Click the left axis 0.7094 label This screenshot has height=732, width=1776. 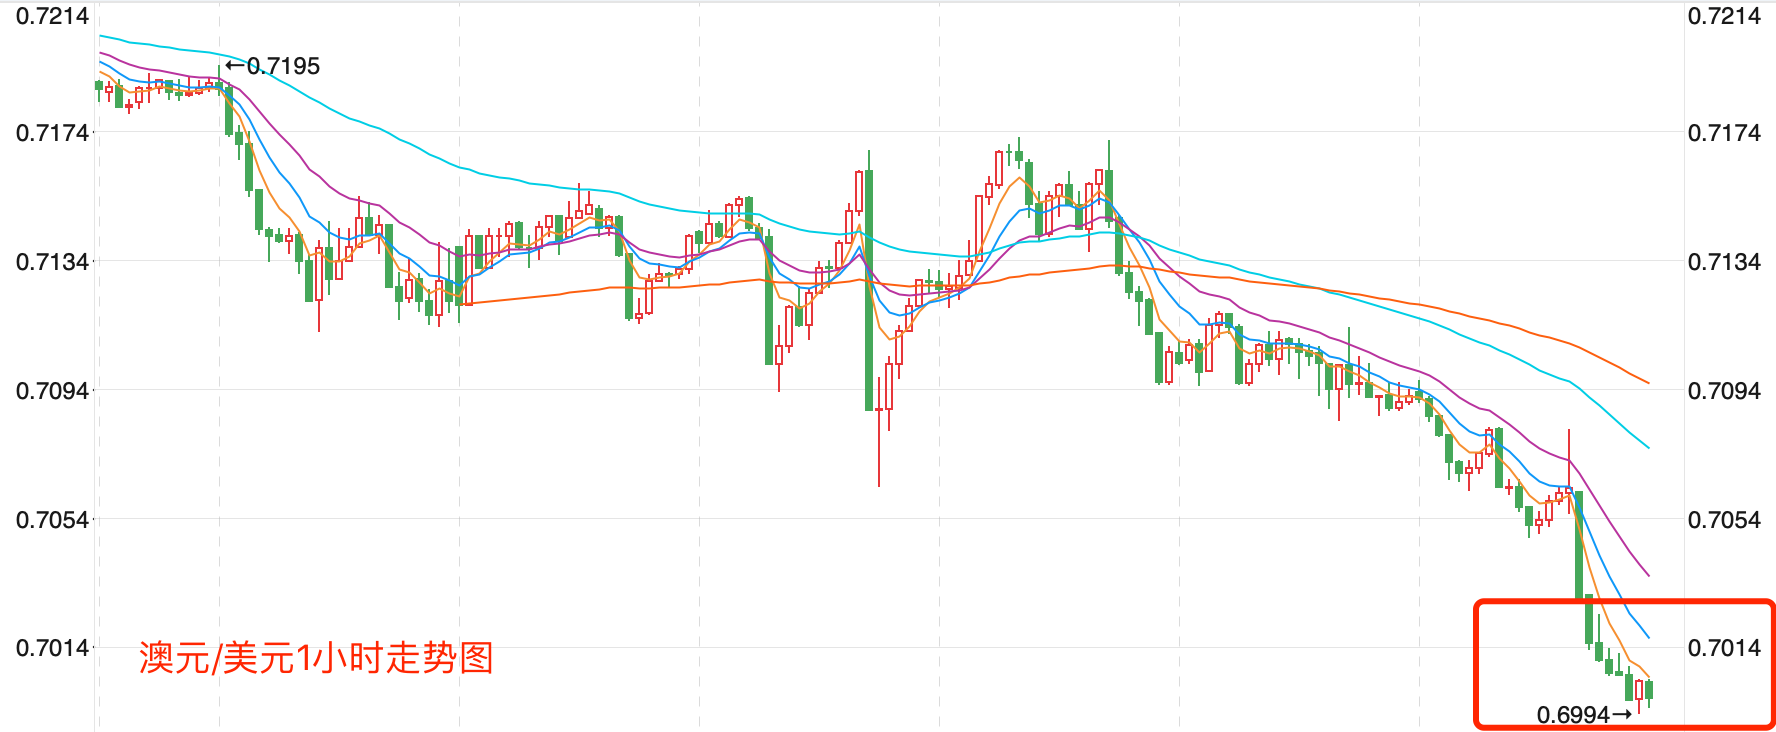[x=52, y=391]
